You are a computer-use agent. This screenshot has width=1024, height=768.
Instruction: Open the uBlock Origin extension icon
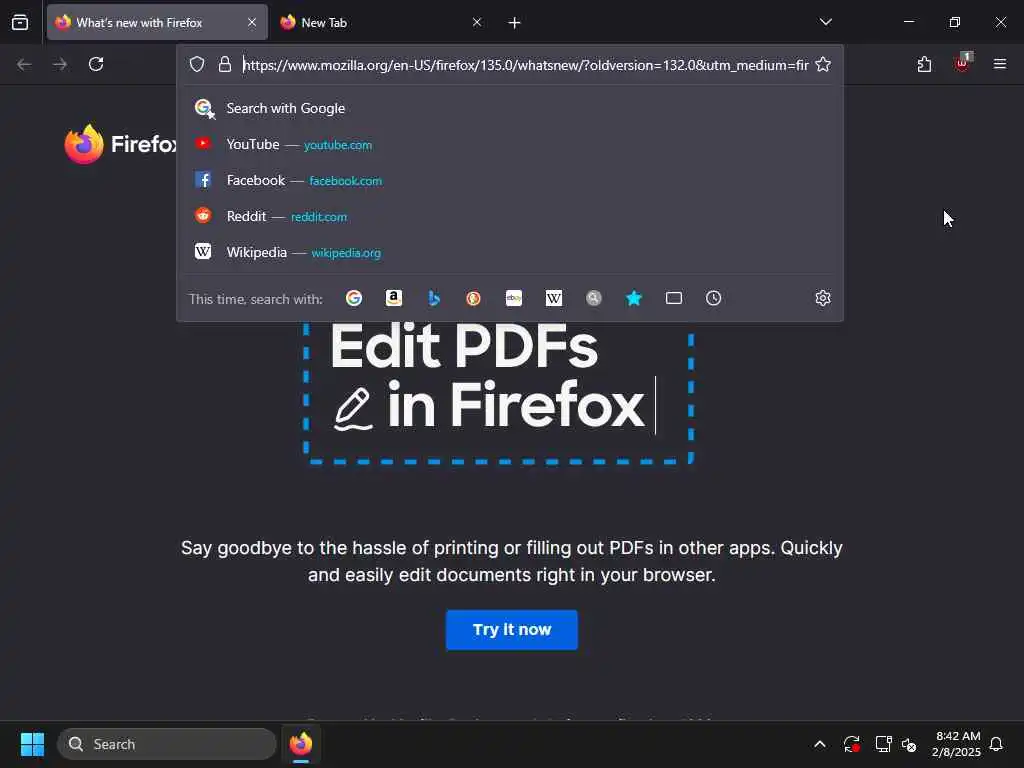(x=962, y=63)
